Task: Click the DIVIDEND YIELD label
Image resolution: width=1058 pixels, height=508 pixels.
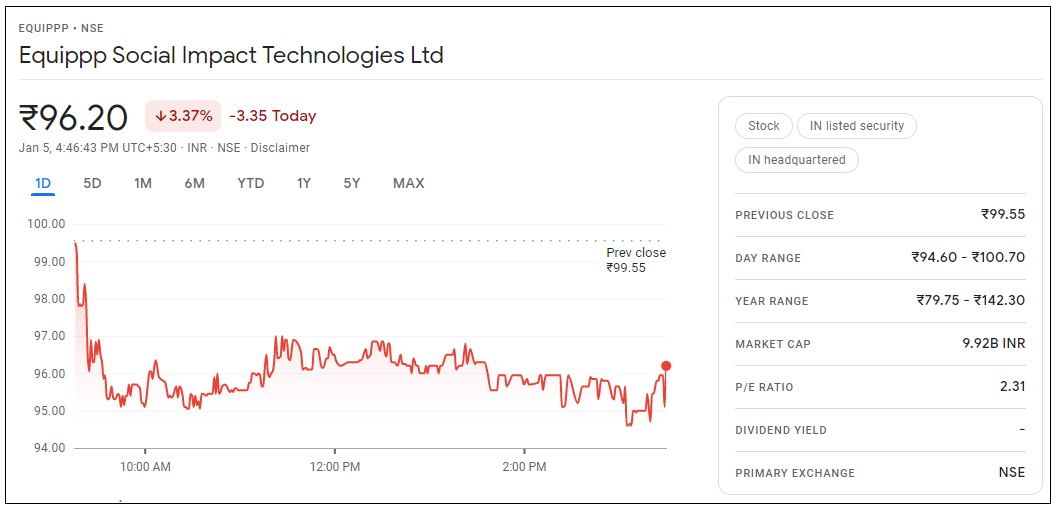Action: click(x=781, y=430)
